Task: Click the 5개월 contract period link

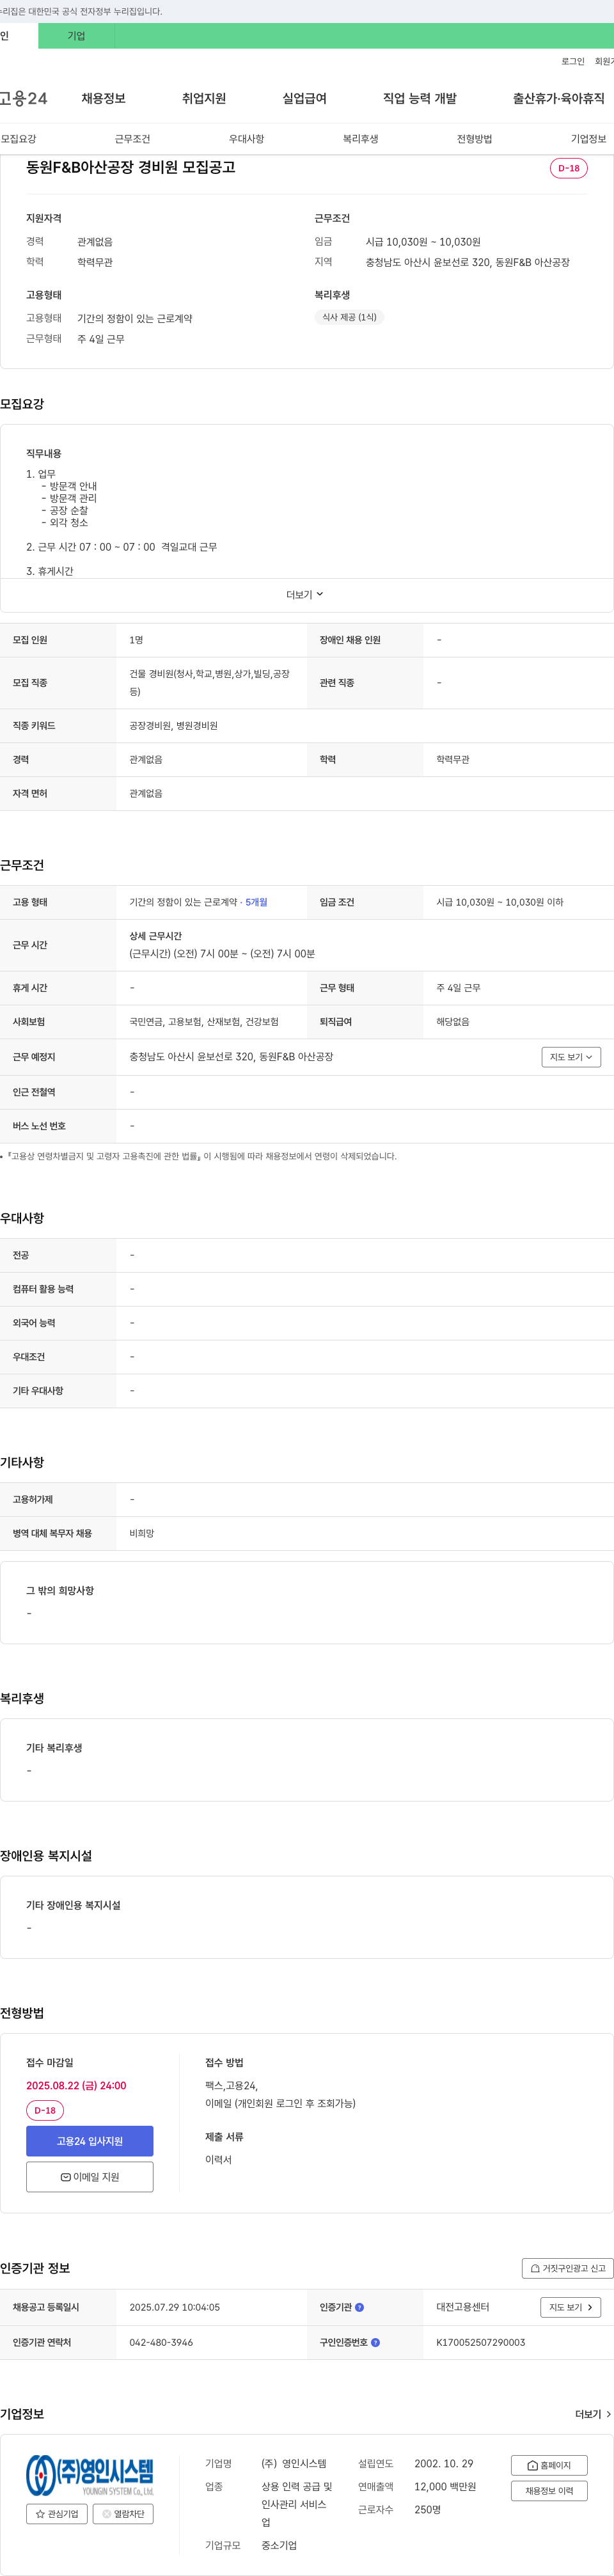Action: pos(256,902)
